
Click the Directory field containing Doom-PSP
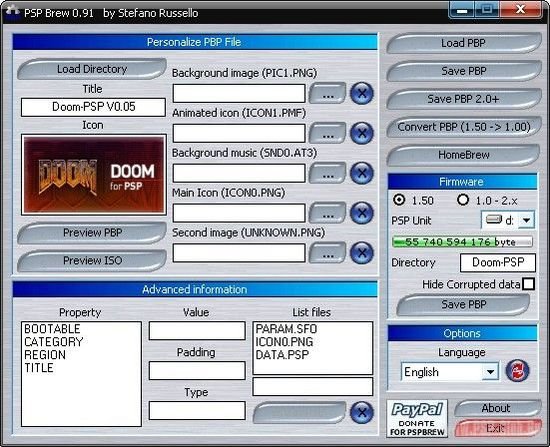pyautogui.click(x=498, y=262)
